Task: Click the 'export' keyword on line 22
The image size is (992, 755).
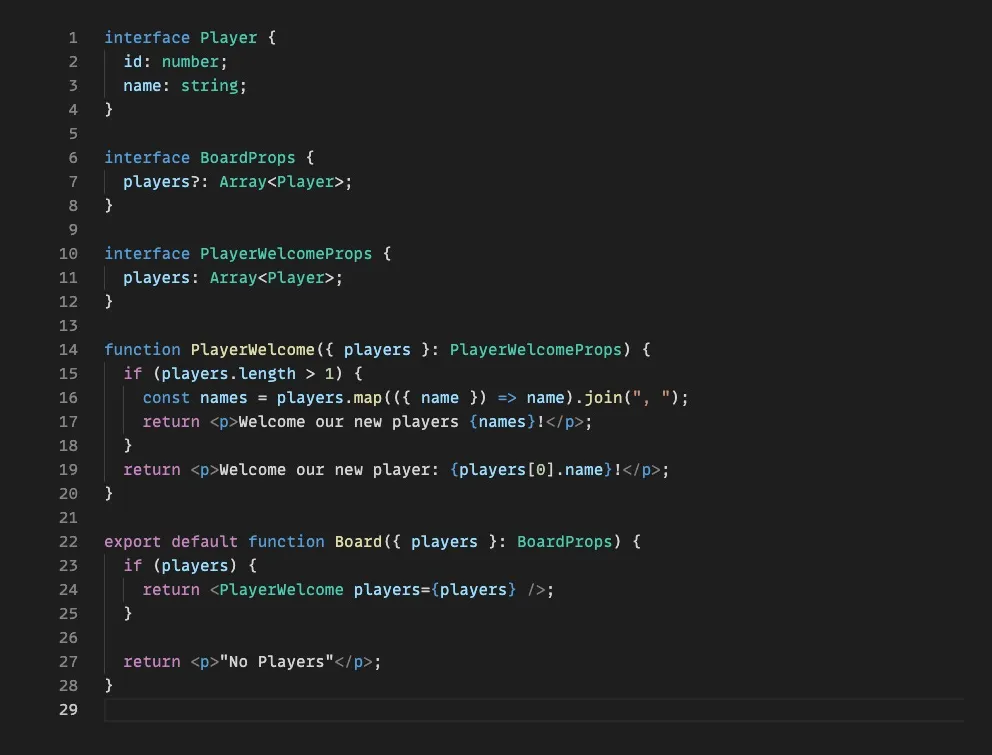Action: (x=133, y=542)
